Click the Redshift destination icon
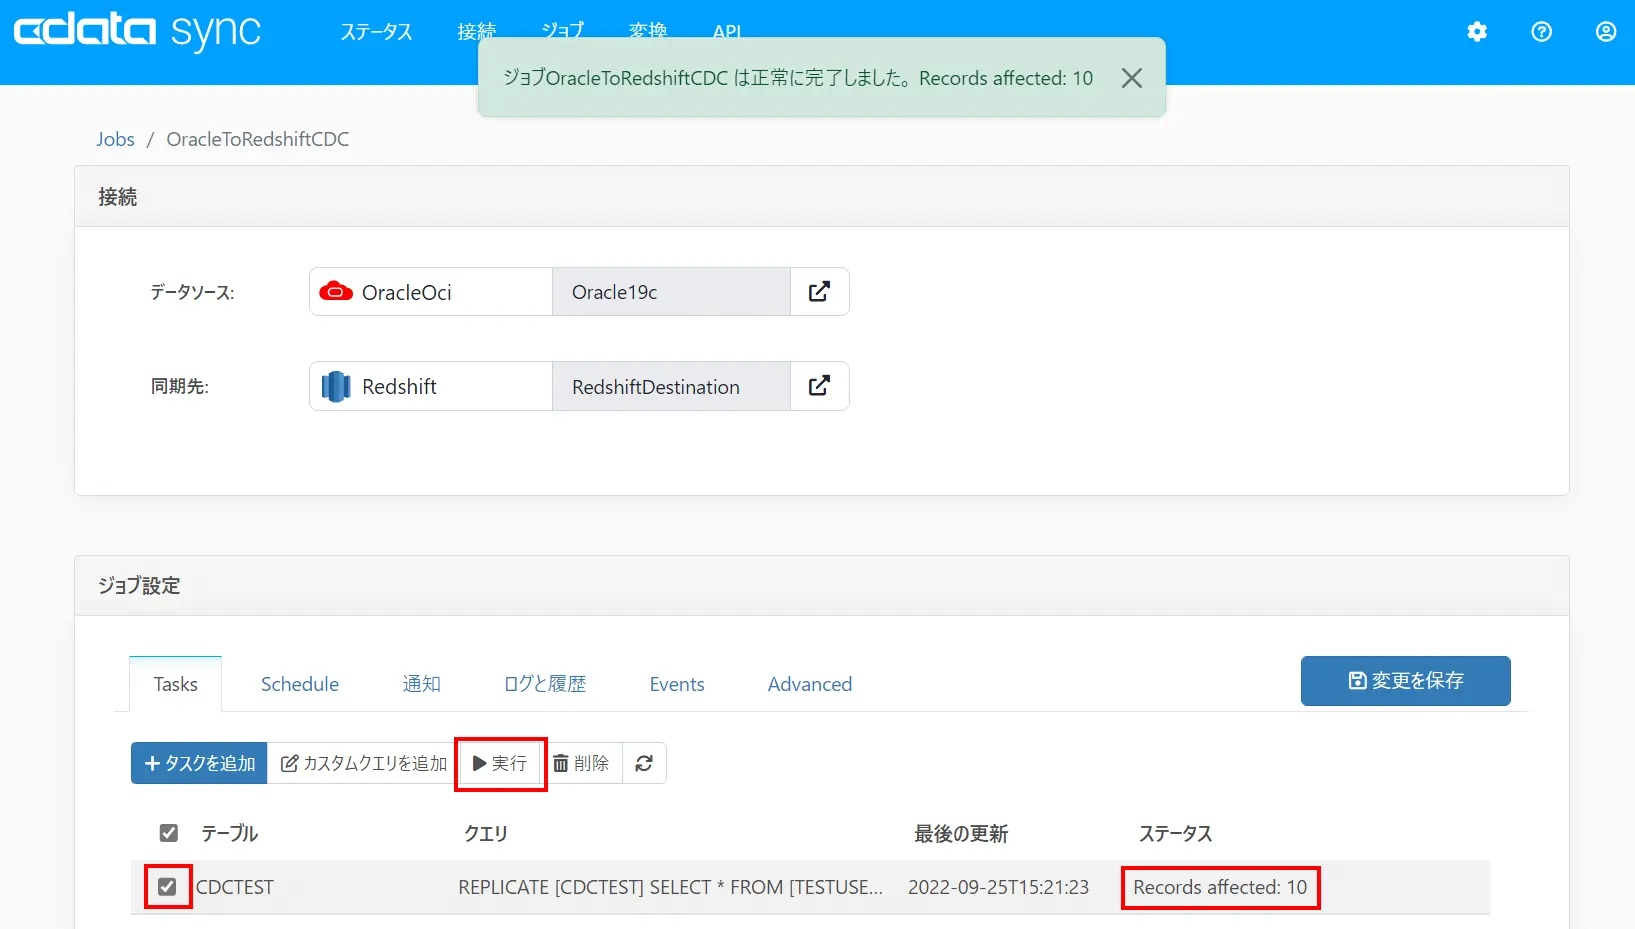 [x=336, y=386]
